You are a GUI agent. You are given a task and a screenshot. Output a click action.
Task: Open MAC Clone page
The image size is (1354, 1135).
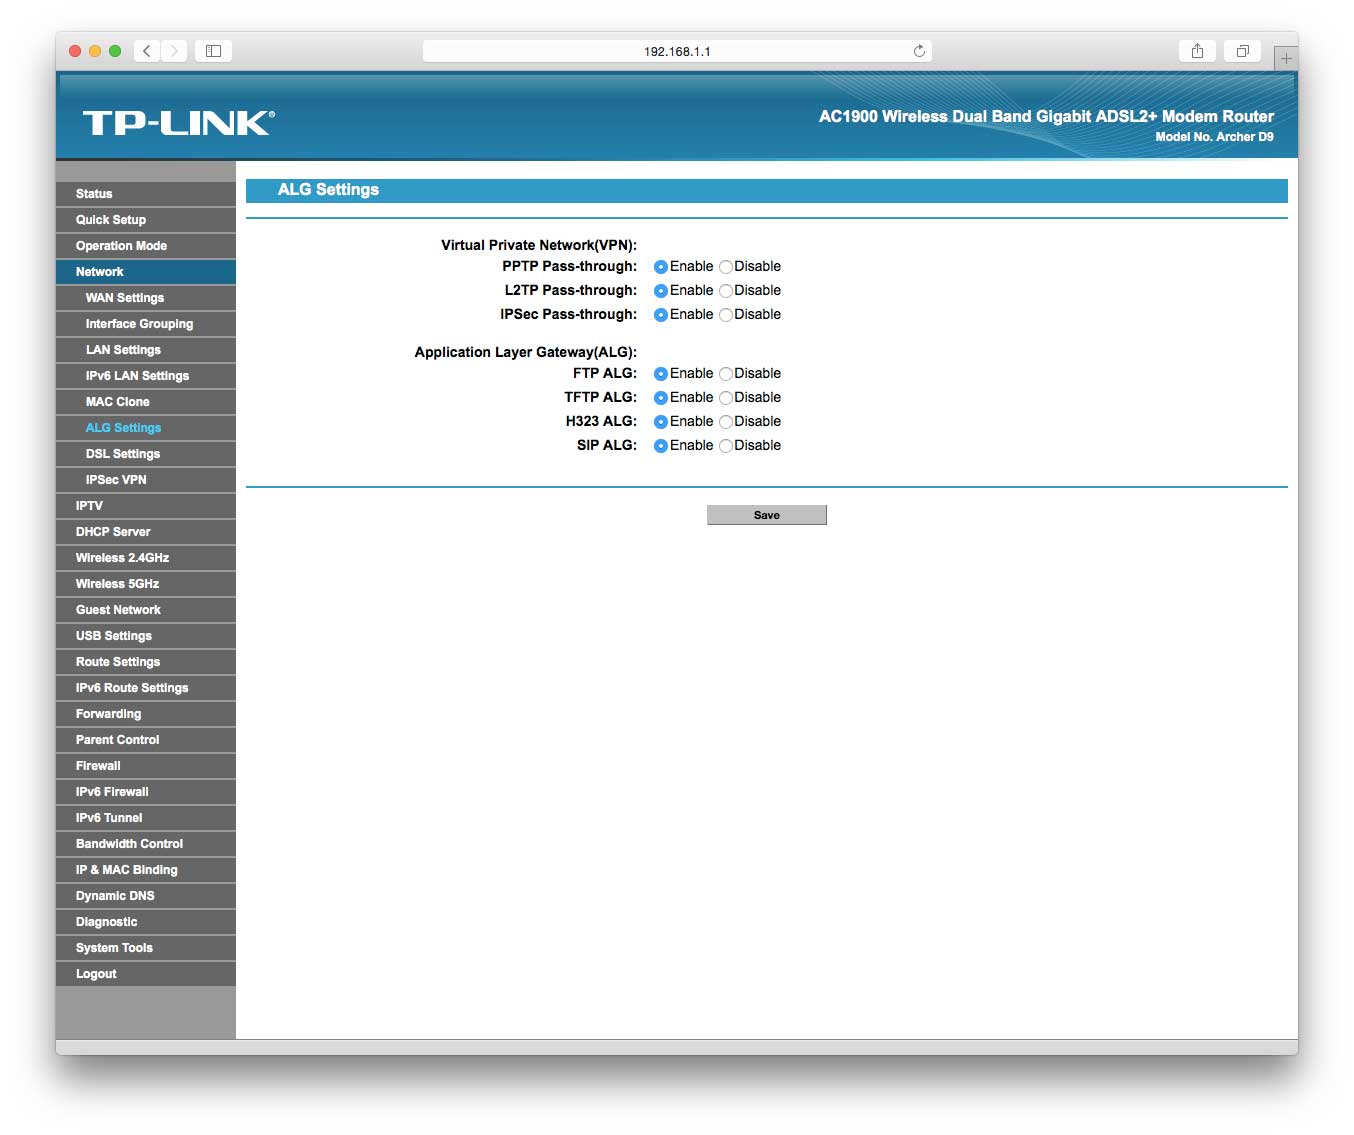146,402
